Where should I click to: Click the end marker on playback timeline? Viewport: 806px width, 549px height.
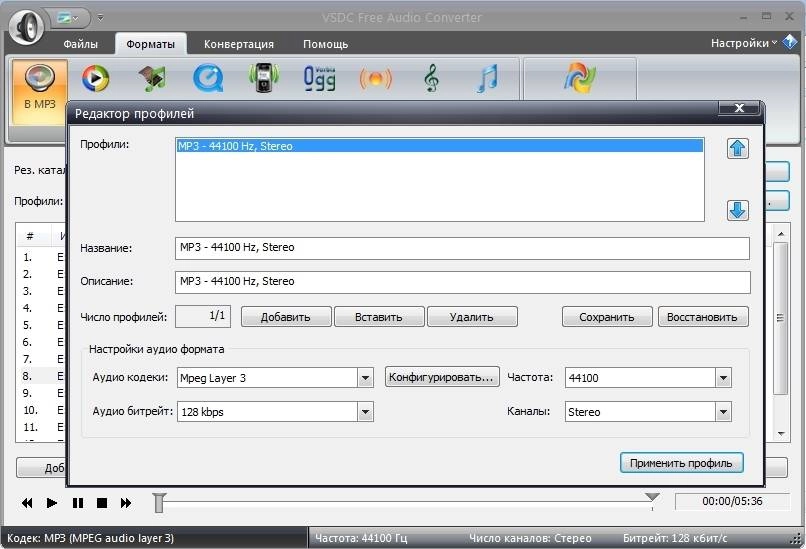click(x=652, y=497)
